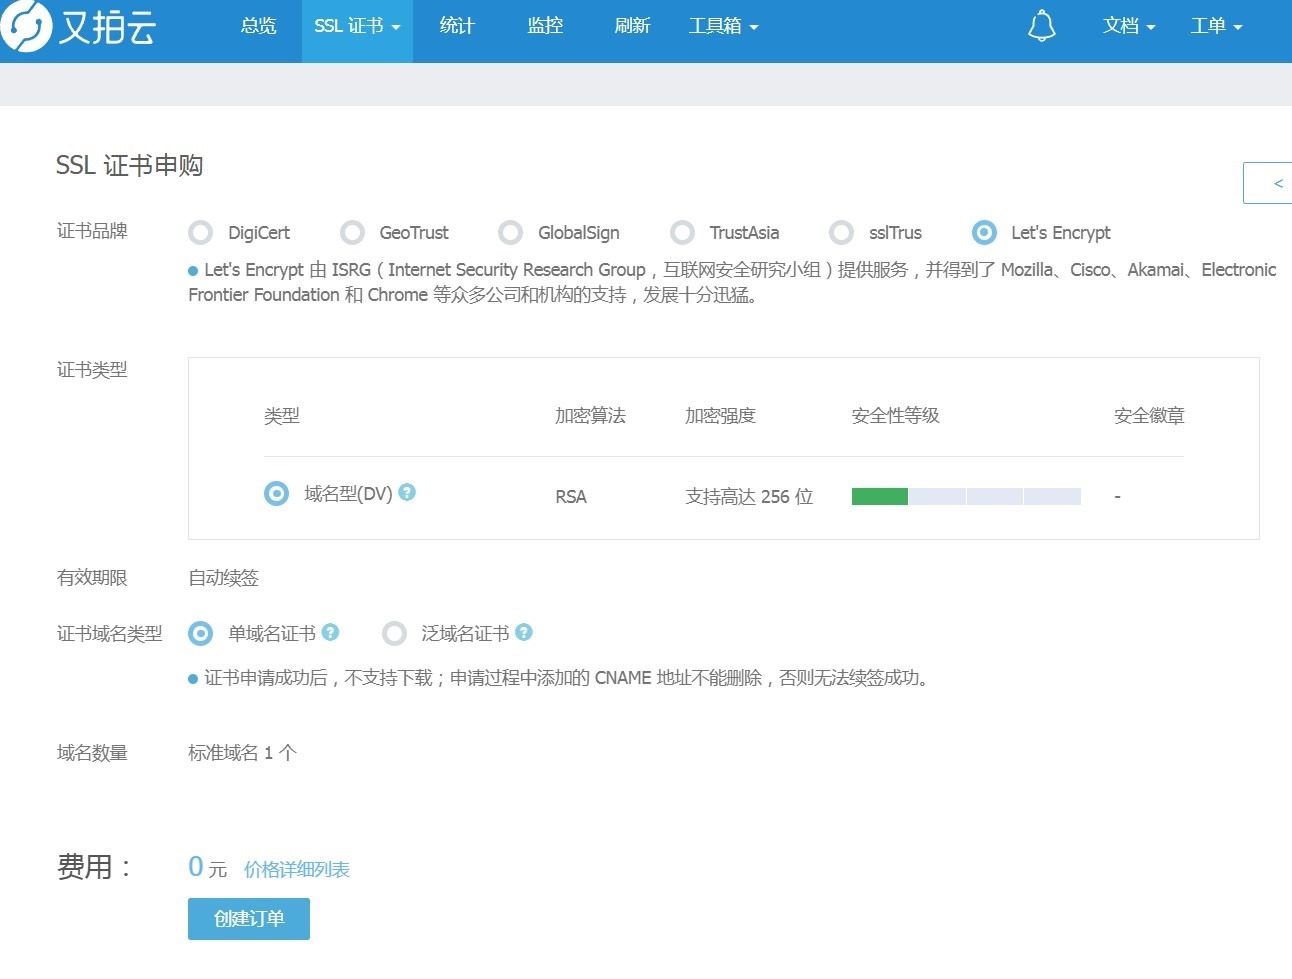Select GlobalSign certificate brand
1292x979 pixels.
tap(511, 233)
